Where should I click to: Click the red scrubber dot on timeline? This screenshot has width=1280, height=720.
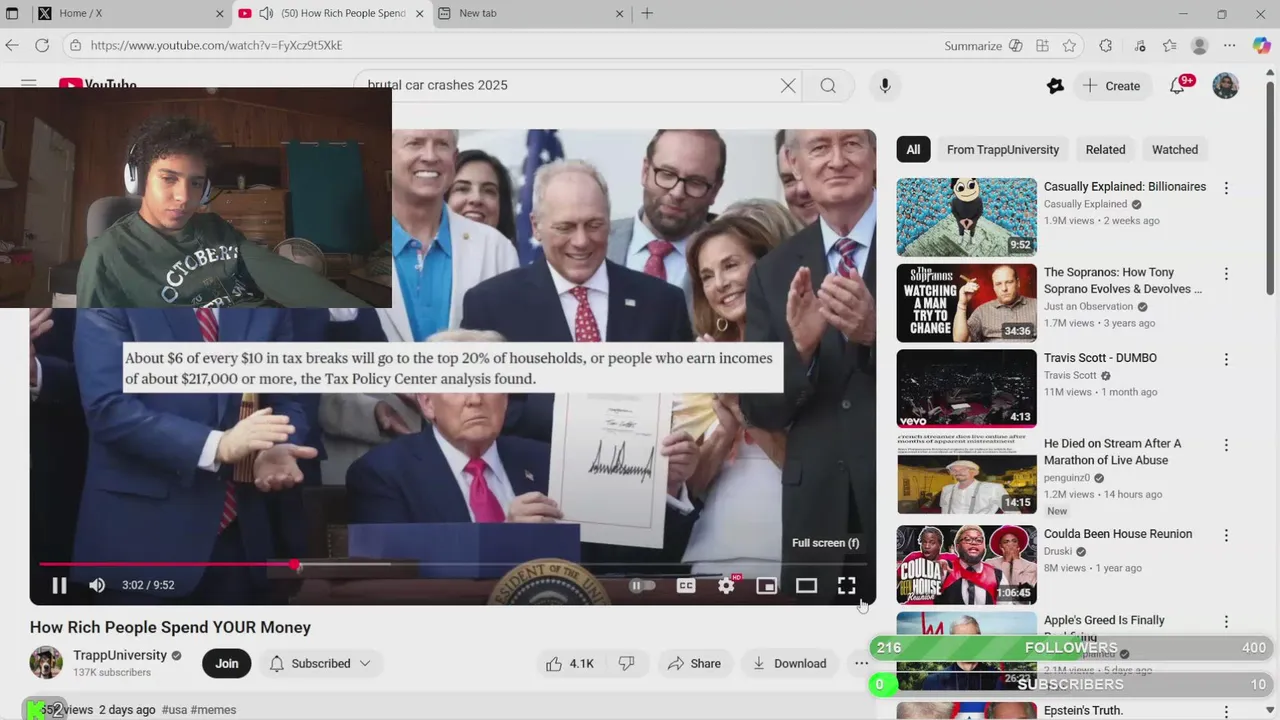296,565
